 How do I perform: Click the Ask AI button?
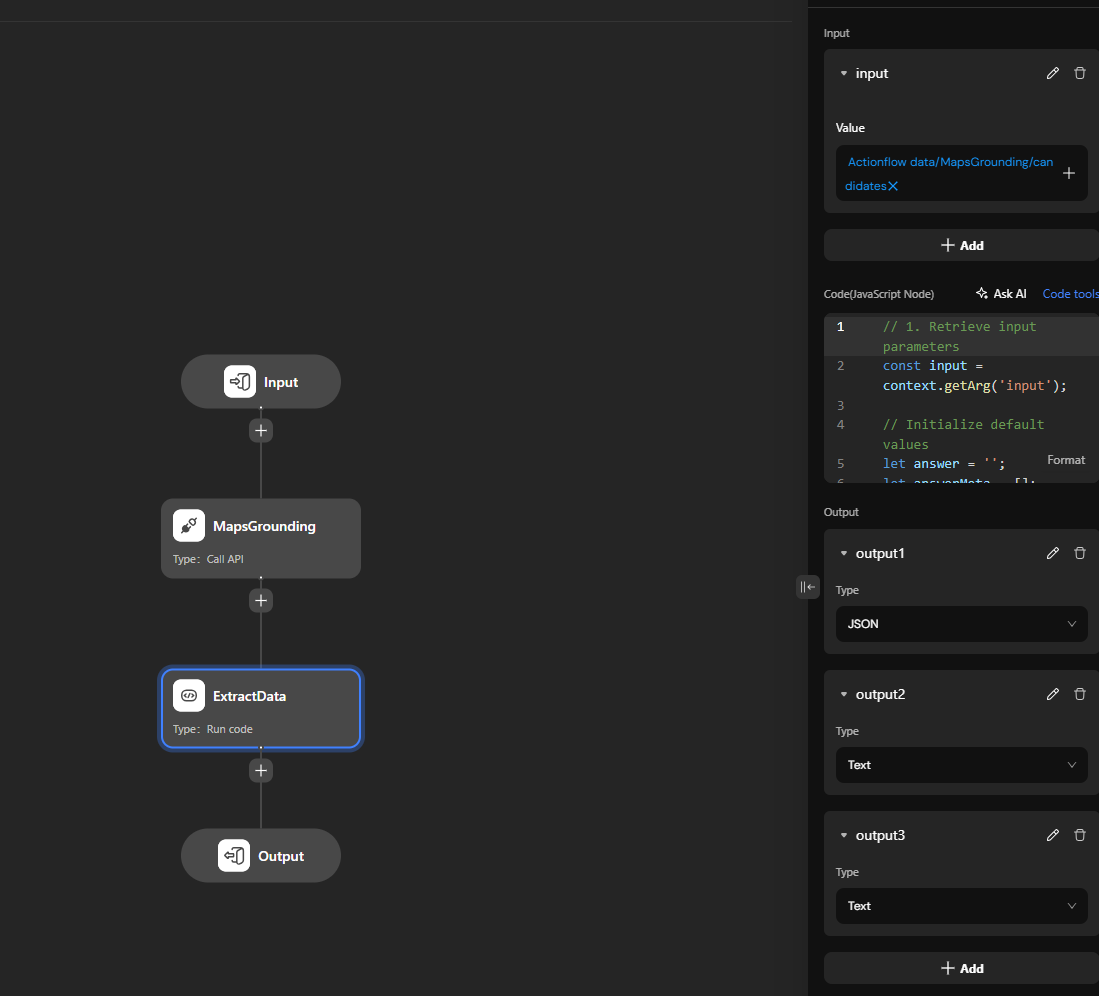tap(1001, 294)
